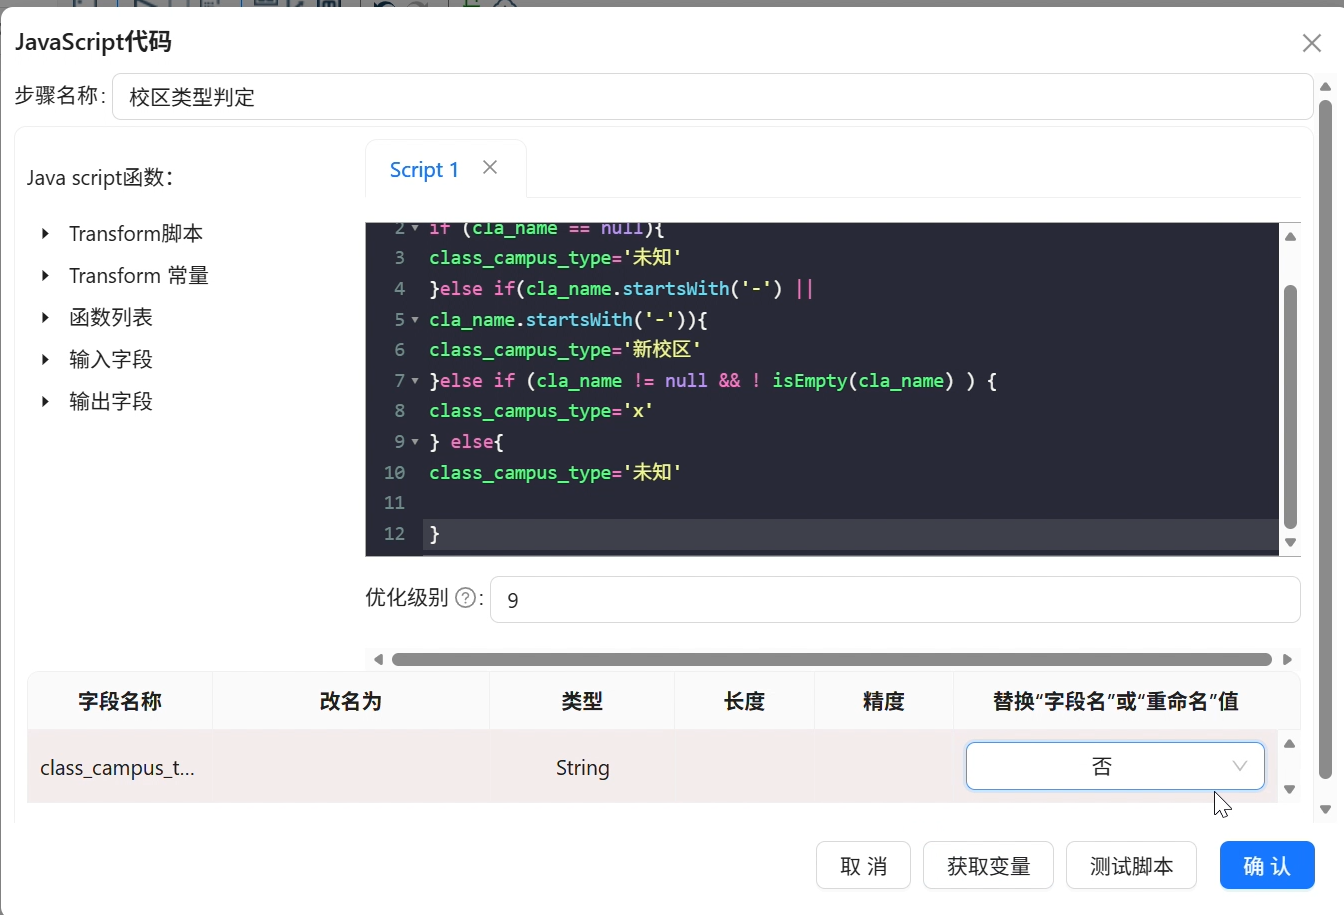Image resolution: width=1344 pixels, height=915 pixels.
Task: Expand the 函数列表 tree node
Action: 45,317
